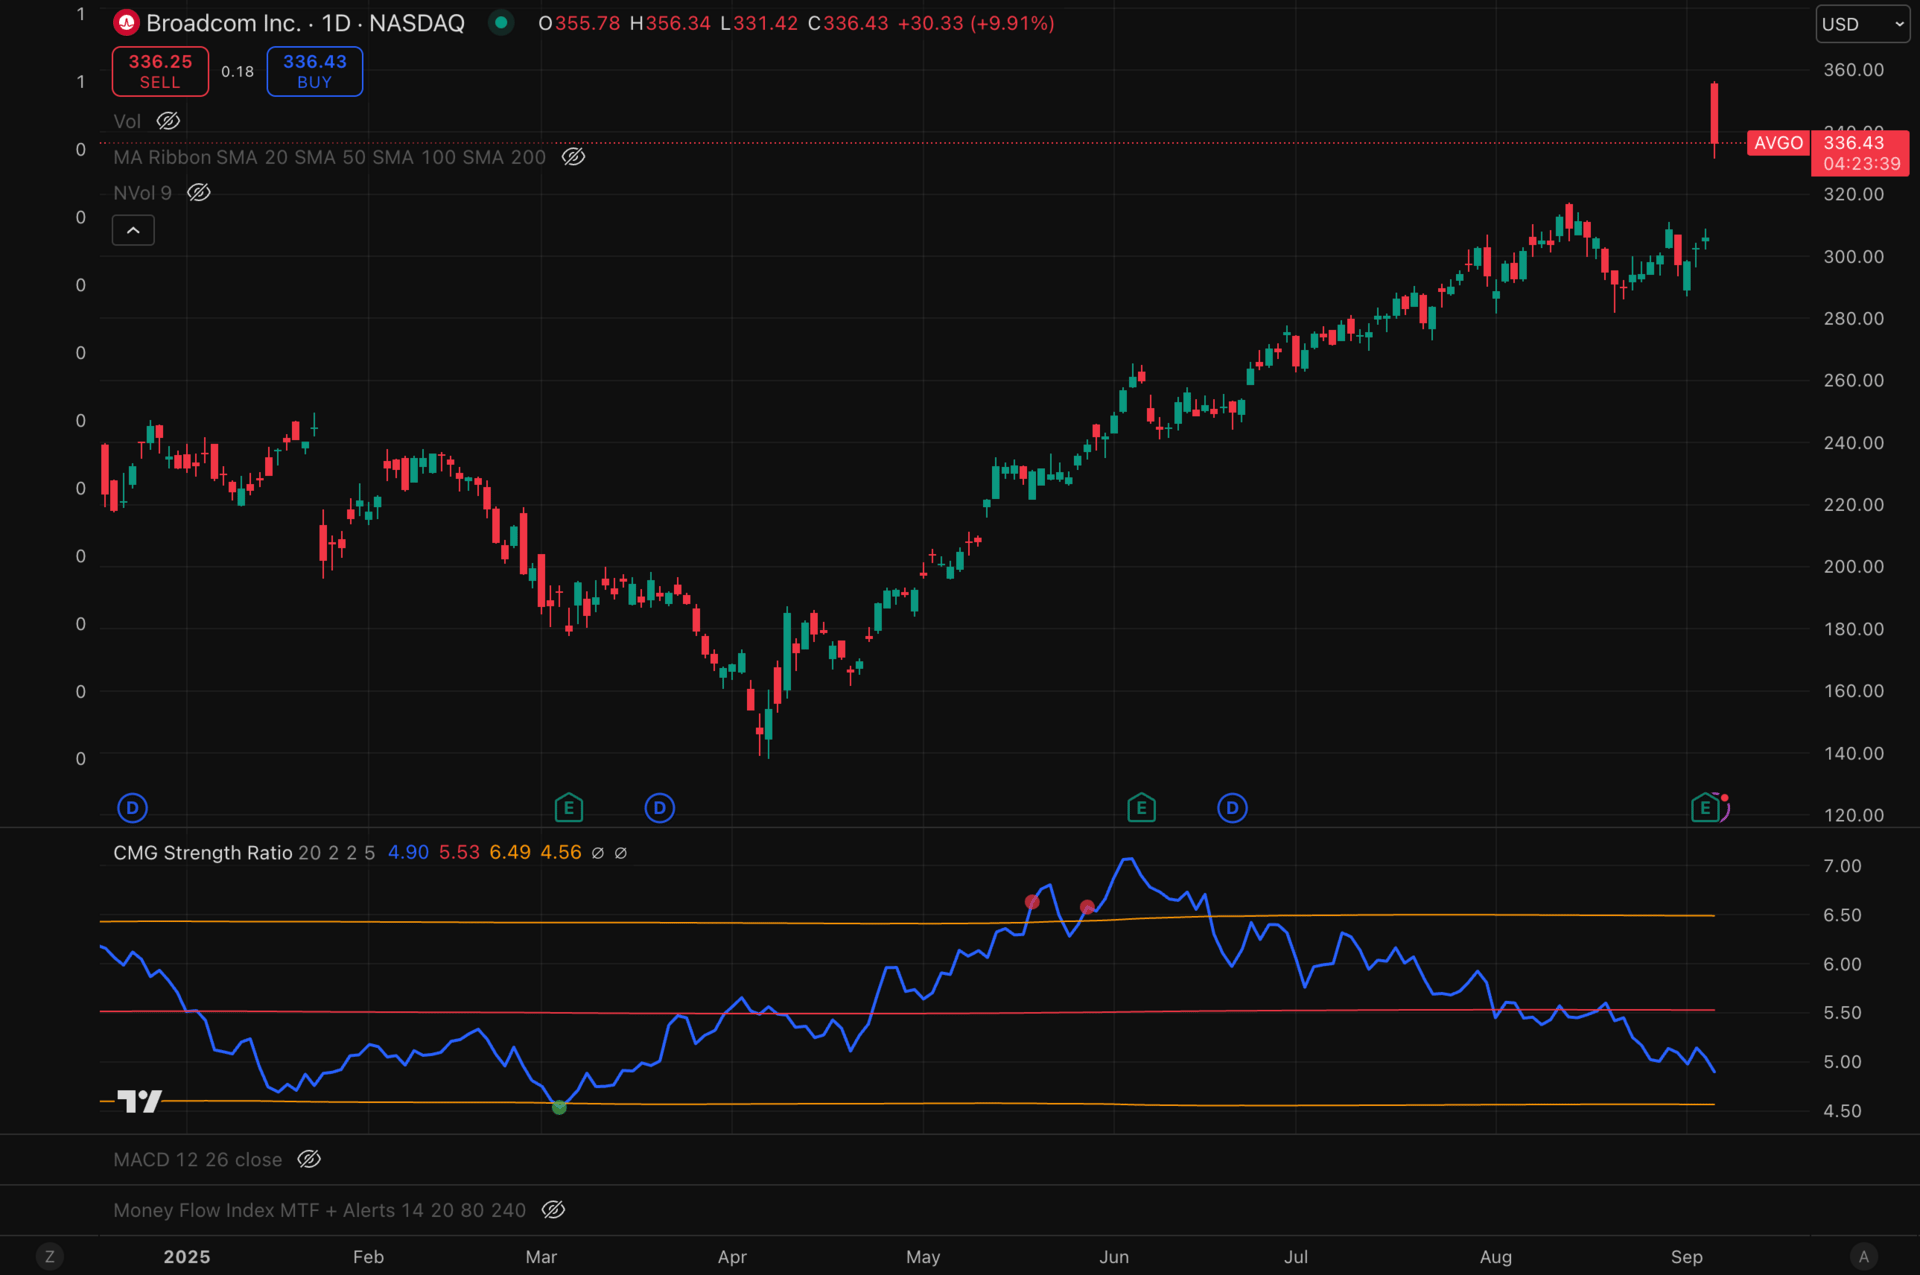Image resolution: width=1920 pixels, height=1275 pixels.
Task: Click the 336.25 SELL button
Action: pos(160,71)
